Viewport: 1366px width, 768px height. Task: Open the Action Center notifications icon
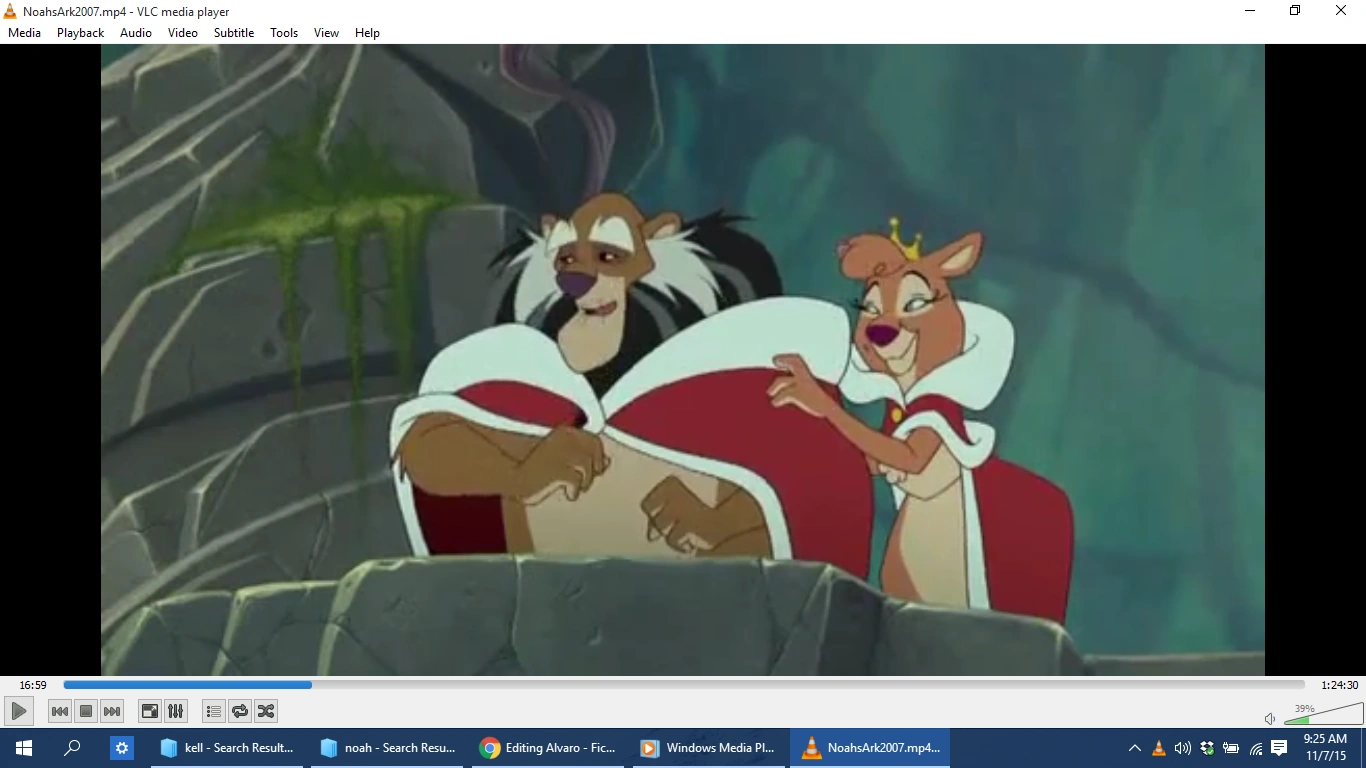1280,748
